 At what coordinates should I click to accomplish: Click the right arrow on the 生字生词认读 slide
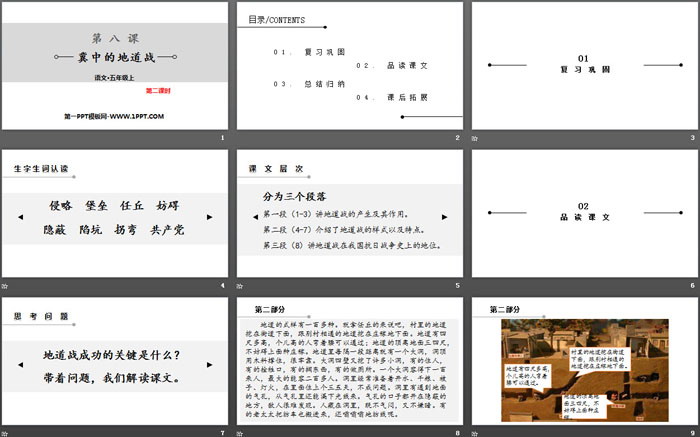coord(213,215)
